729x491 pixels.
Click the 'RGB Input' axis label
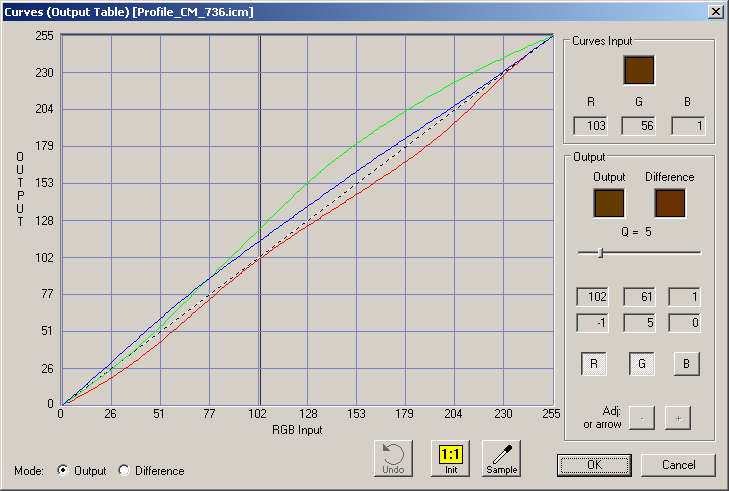(x=297, y=430)
